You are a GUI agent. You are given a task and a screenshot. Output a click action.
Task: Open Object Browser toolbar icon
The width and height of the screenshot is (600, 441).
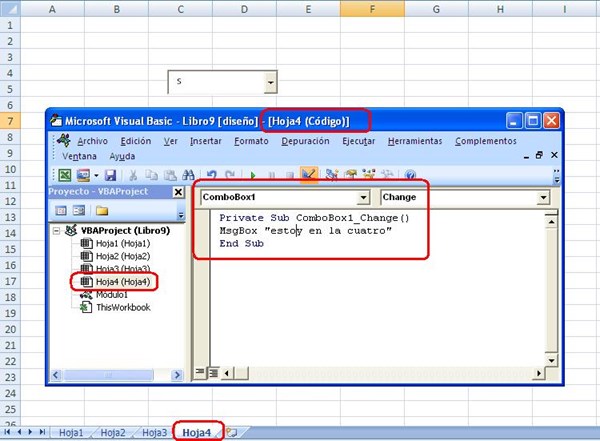pyautogui.click(x=368, y=175)
